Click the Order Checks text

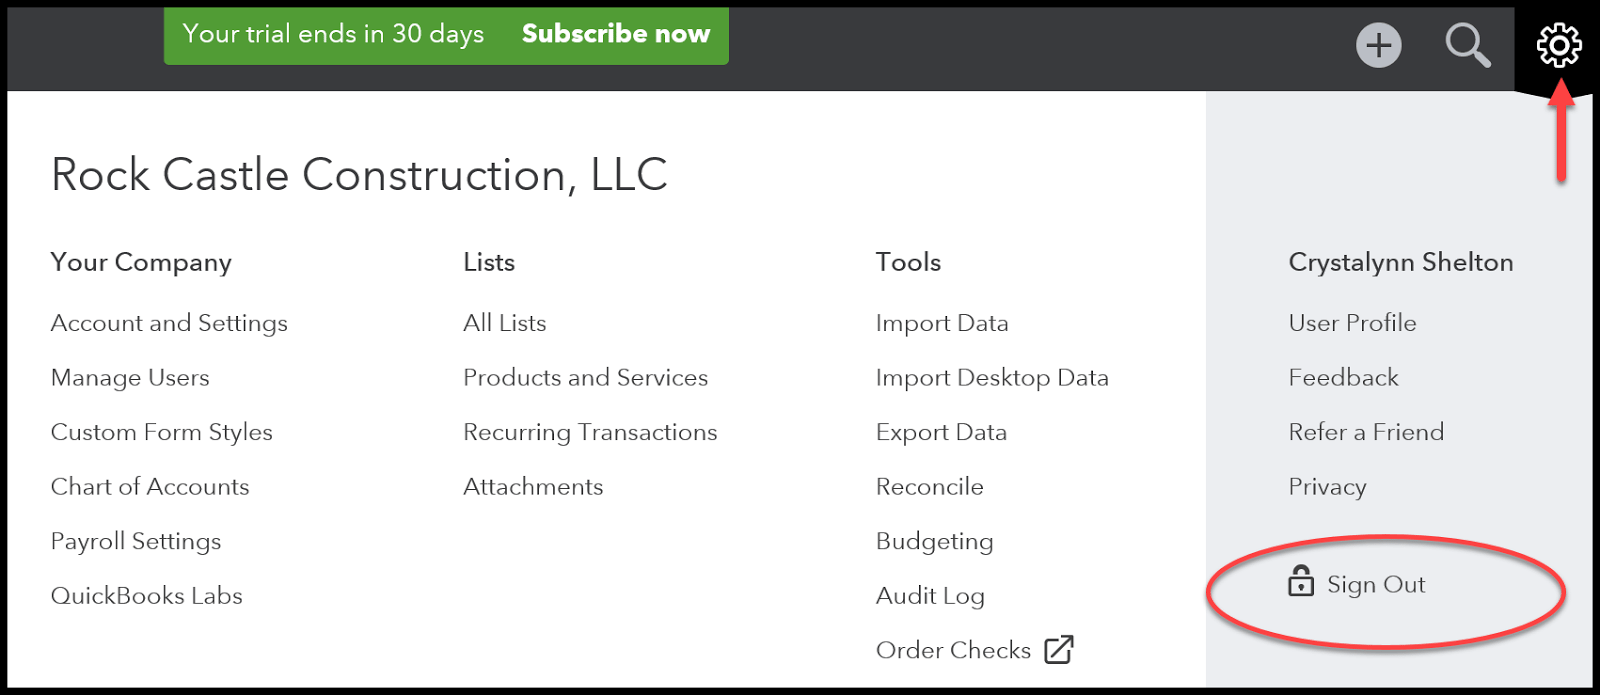tap(953, 650)
